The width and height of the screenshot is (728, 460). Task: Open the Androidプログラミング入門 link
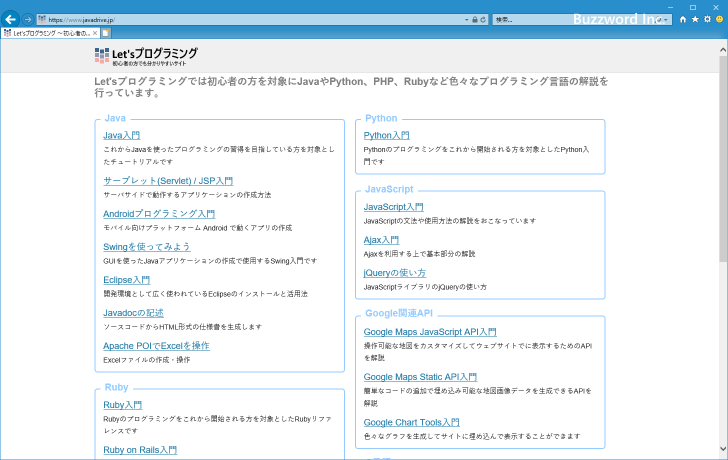[159, 214]
